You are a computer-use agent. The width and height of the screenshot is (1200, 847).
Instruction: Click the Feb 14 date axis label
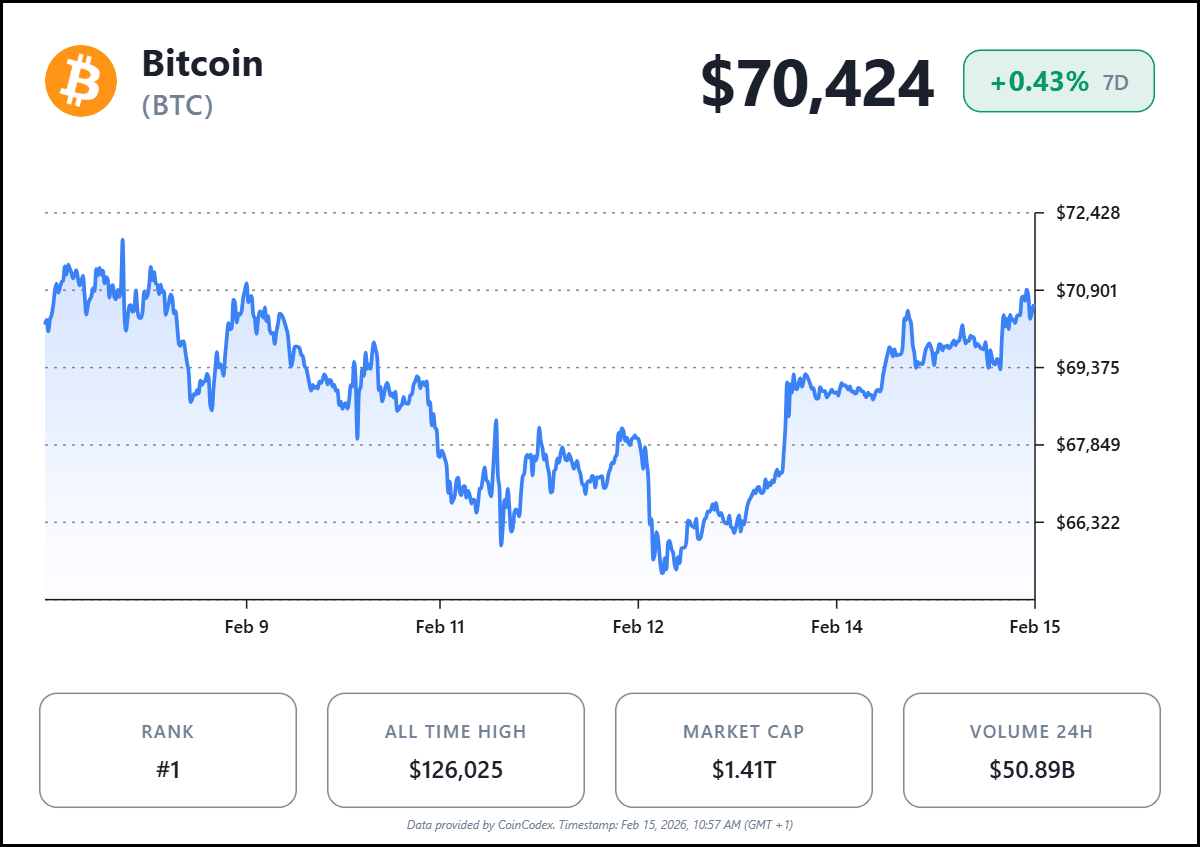836,627
